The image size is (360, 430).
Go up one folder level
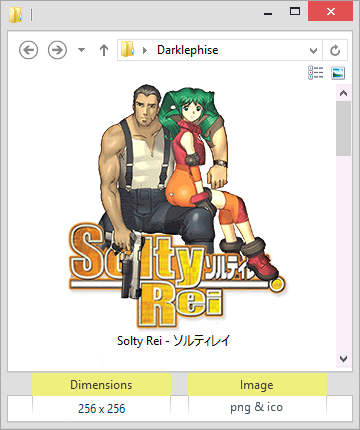pos(104,50)
